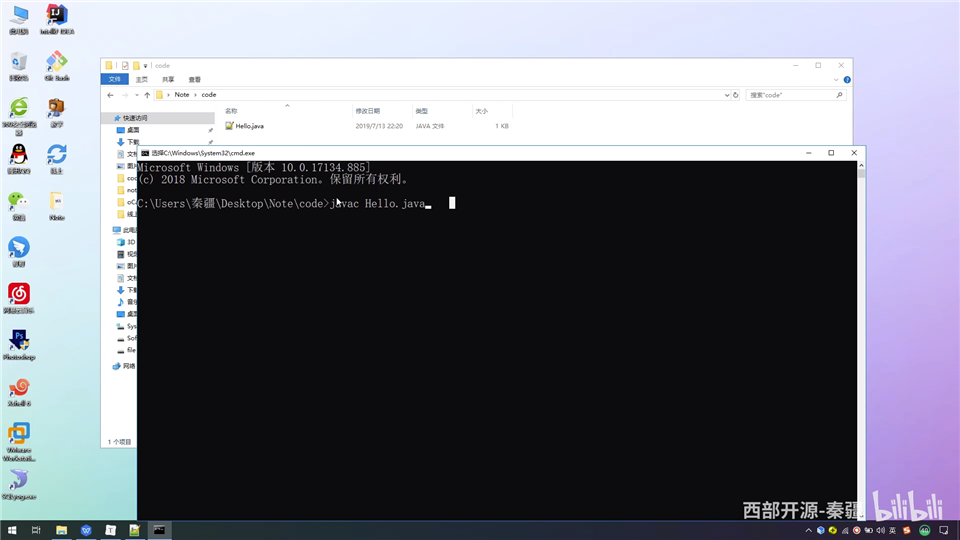
Task: Open the notification center icon in taskbar
Action: click(x=943, y=530)
